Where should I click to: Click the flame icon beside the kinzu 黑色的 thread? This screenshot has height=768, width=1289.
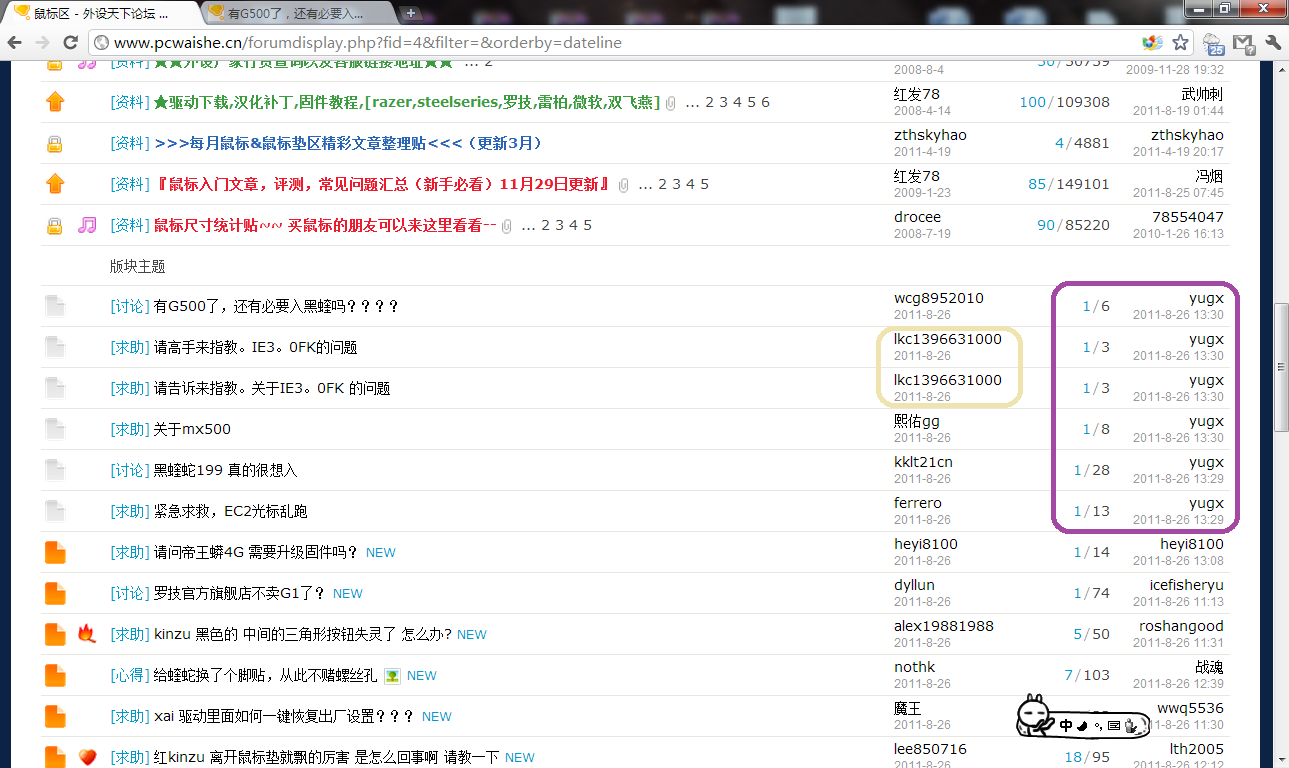tap(87, 634)
